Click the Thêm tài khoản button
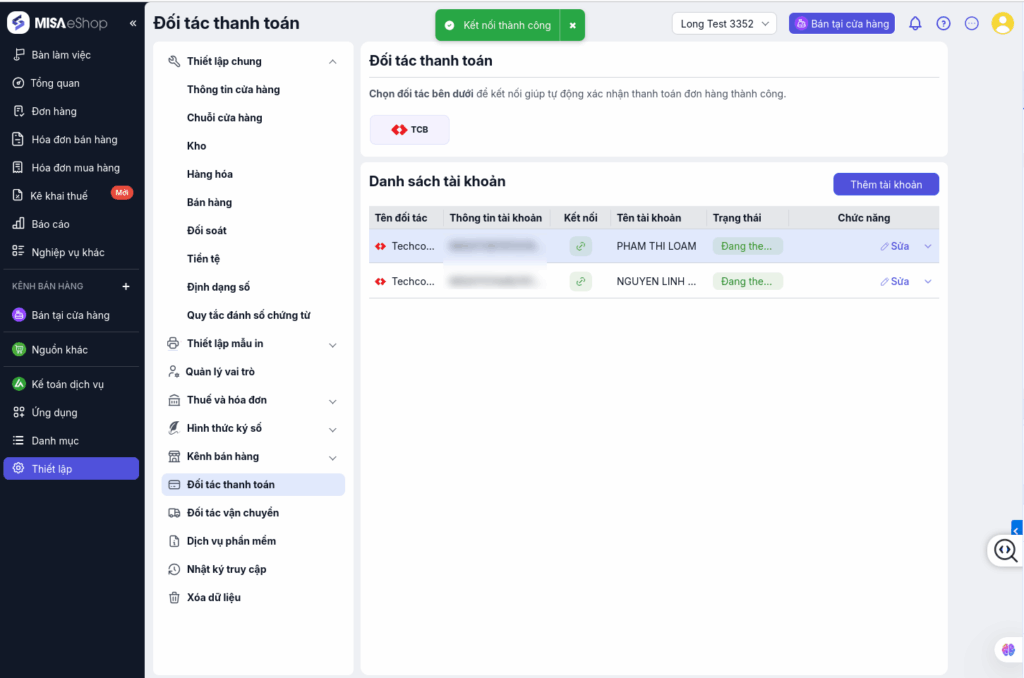 886,185
